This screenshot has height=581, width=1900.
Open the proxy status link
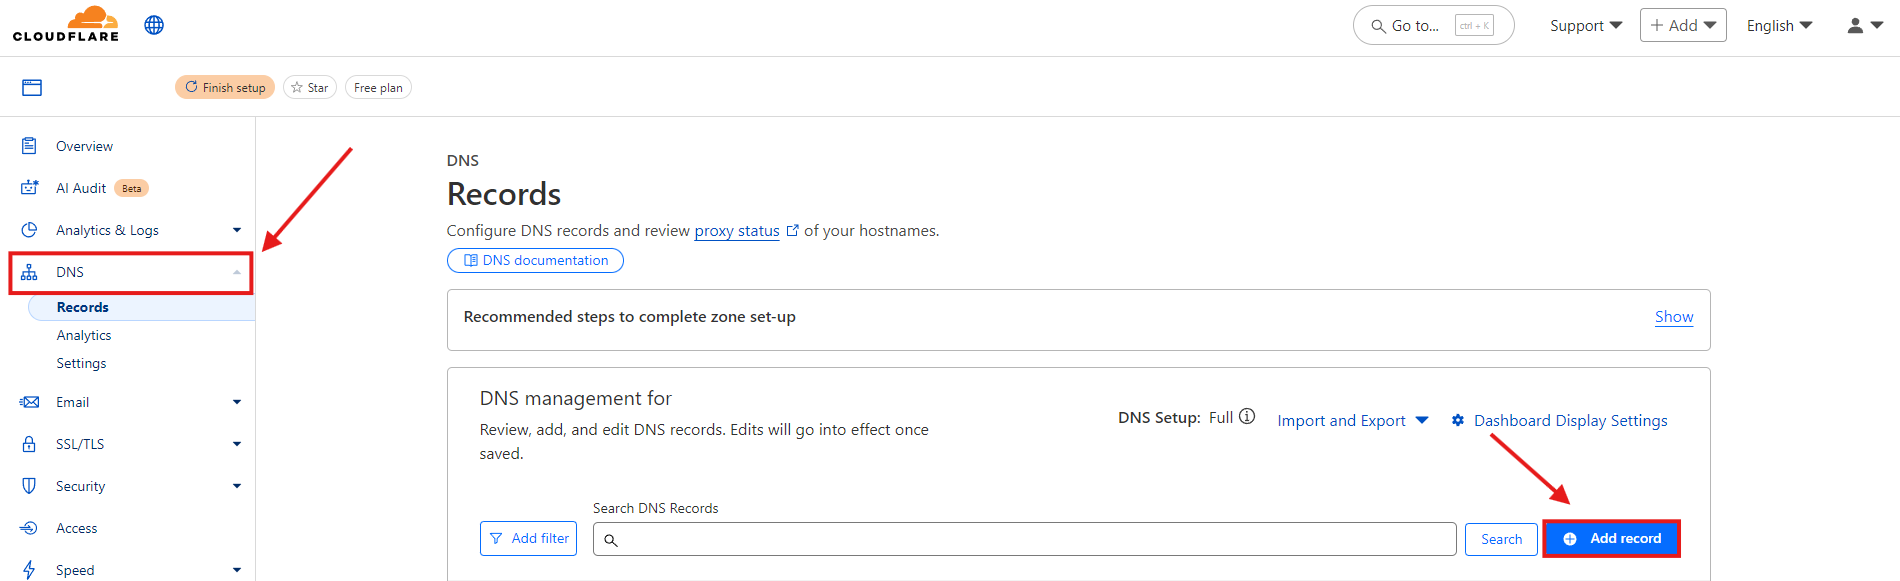(x=737, y=231)
